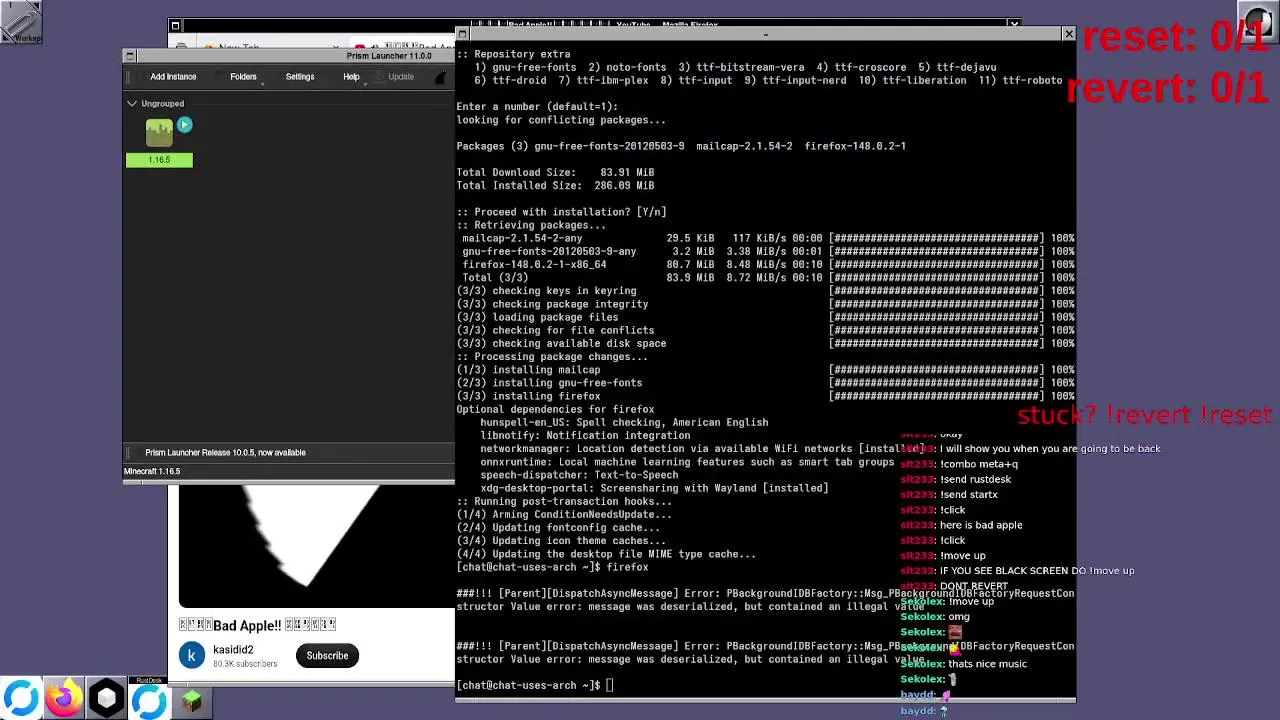Subscribe to kasidid2 channel
Image resolution: width=1280 pixels, height=720 pixels.
click(x=327, y=656)
